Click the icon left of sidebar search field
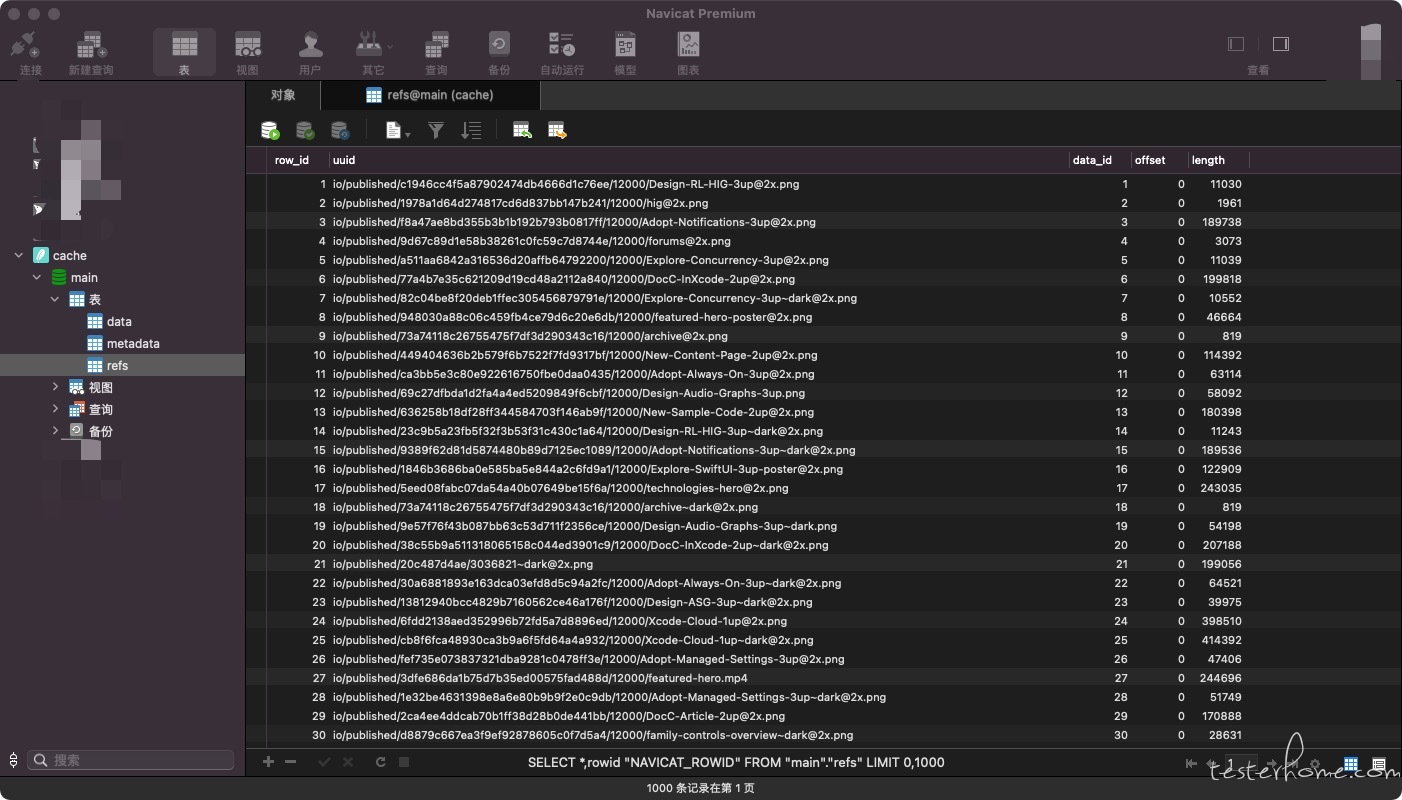 [13, 760]
